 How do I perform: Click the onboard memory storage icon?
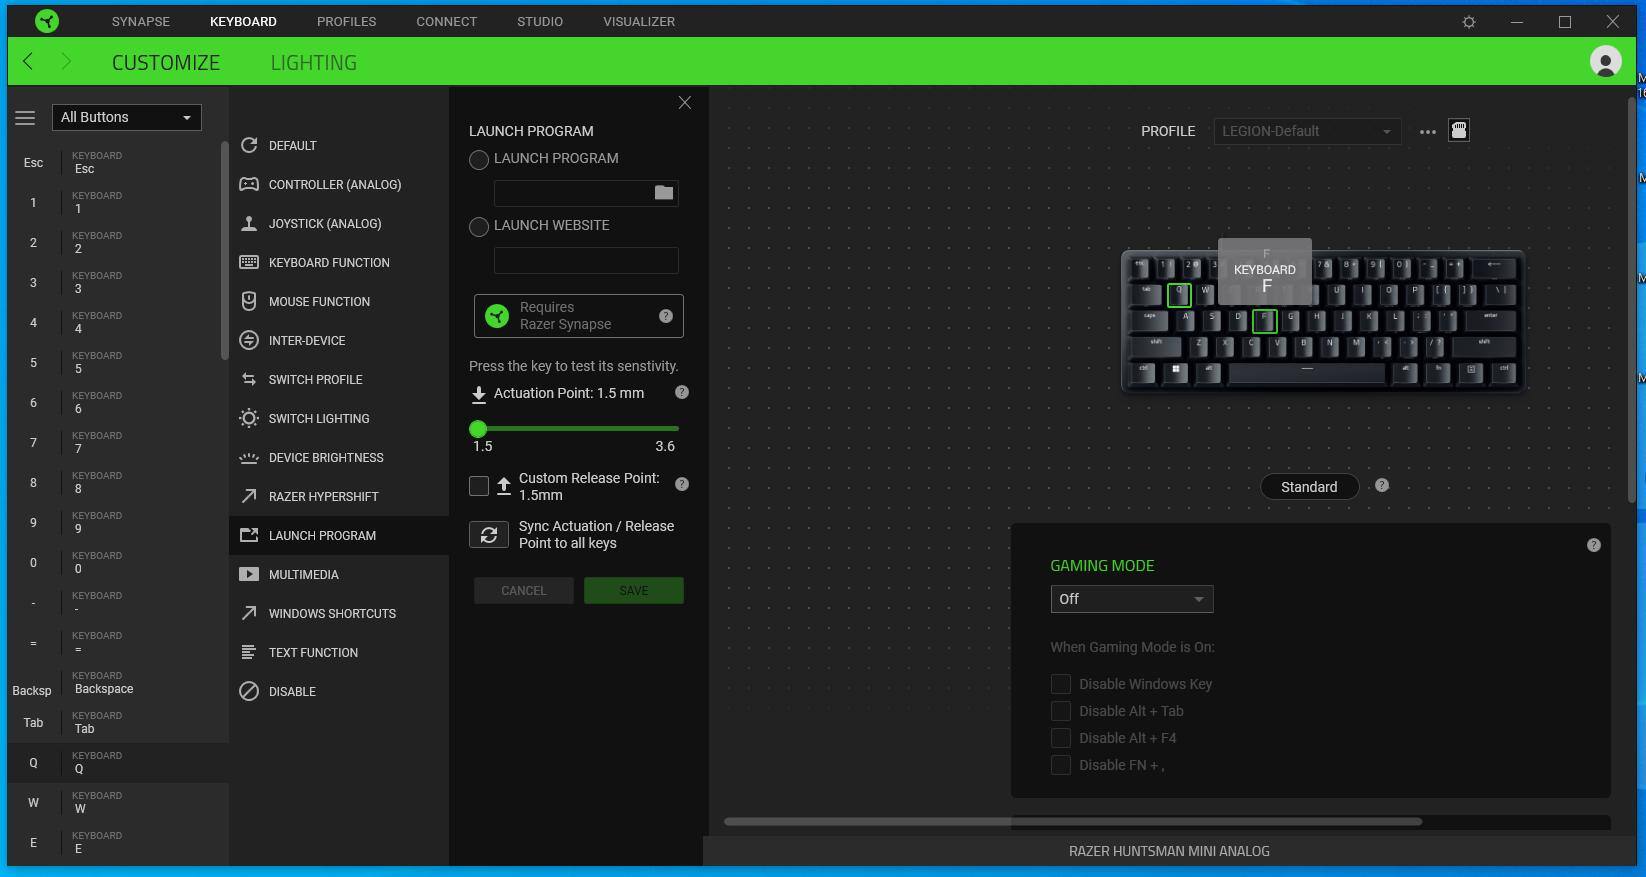point(1459,131)
